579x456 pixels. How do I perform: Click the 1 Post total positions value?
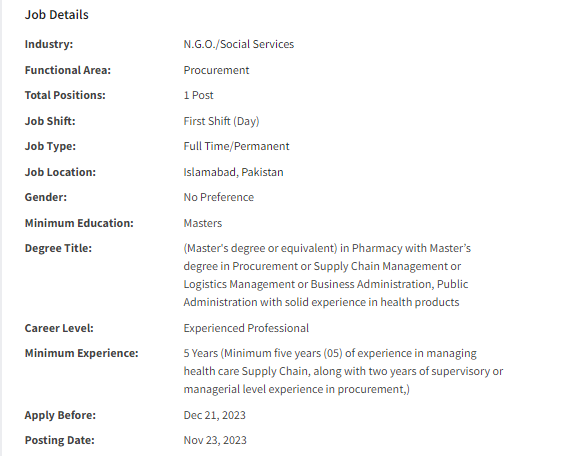click(198, 95)
